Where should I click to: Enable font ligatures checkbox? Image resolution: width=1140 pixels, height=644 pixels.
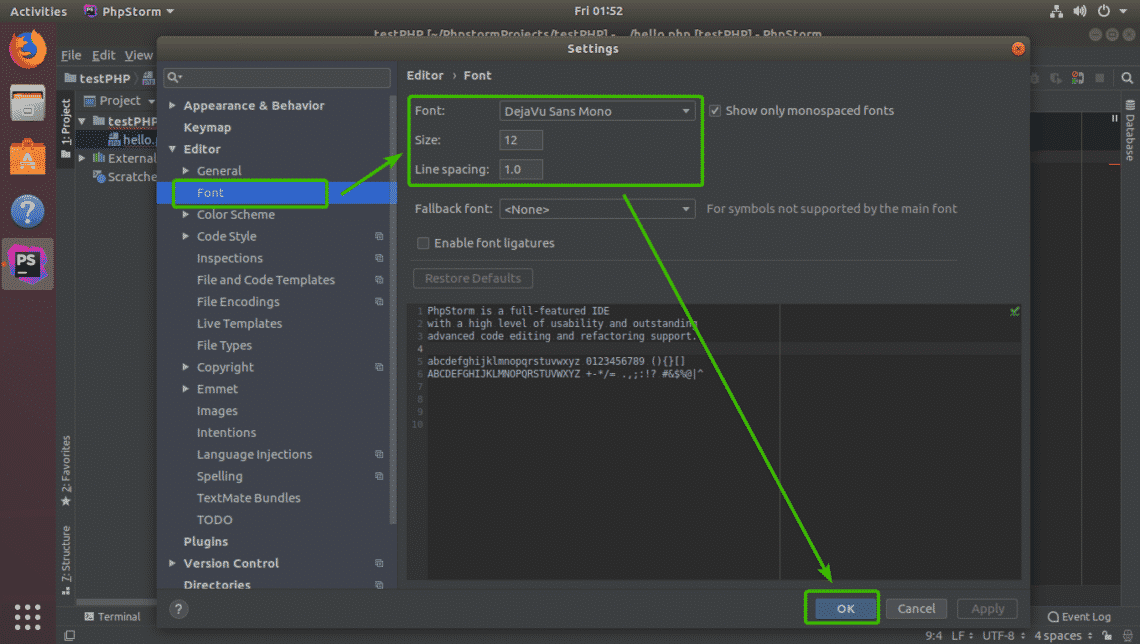point(423,243)
